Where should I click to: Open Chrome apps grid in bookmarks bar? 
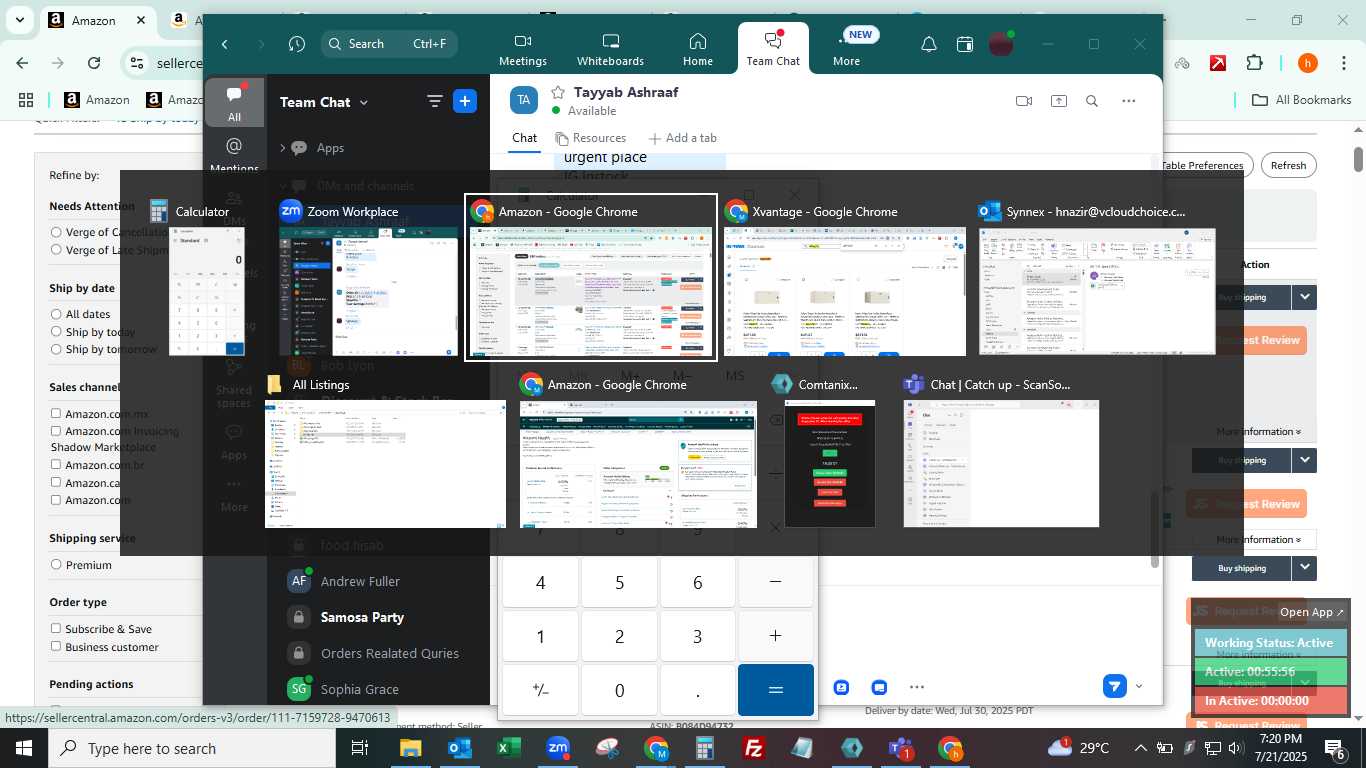coord(26,100)
